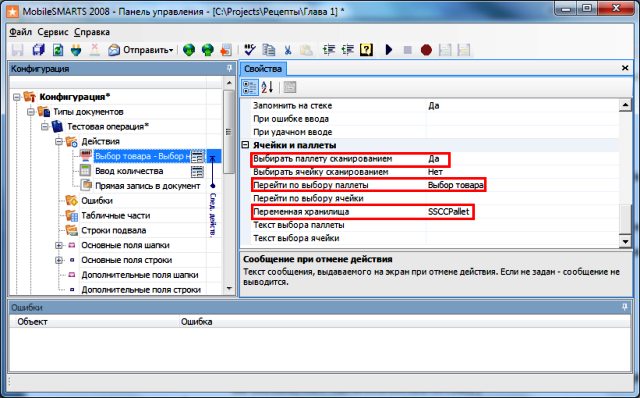The image size is (640, 398).
Task: Click properties grid scrollbar down arrow
Action: 625,241
